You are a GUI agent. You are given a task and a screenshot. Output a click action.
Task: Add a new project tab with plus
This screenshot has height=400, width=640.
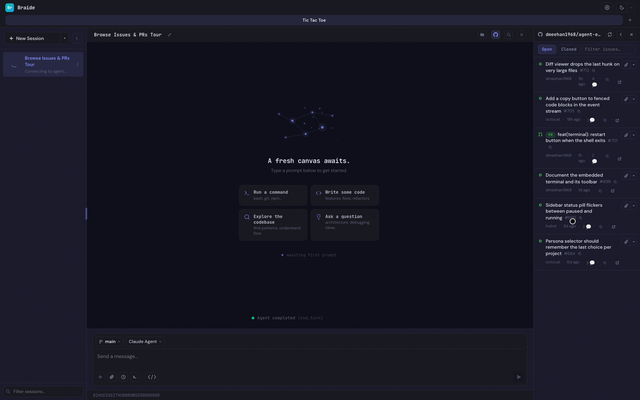coord(630,20)
